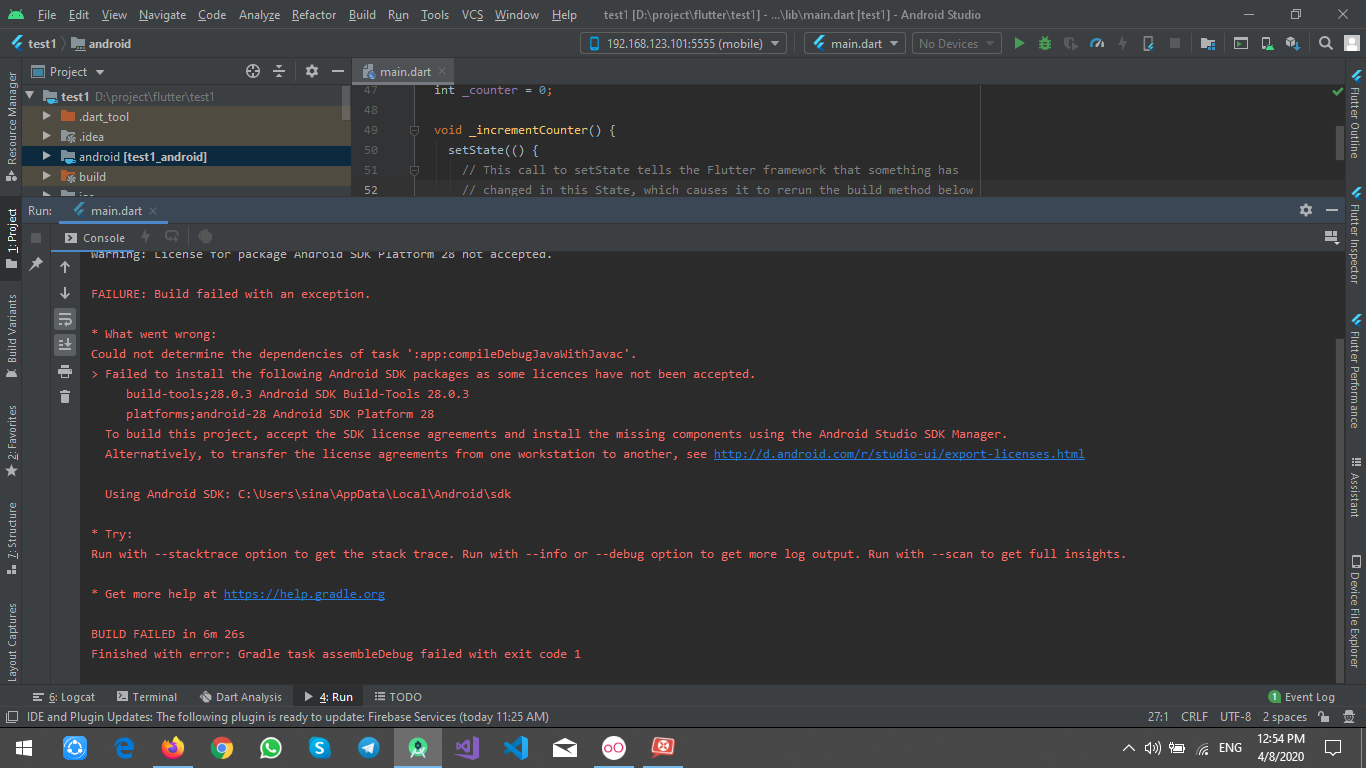Open the export-licenses.html link
The height and width of the screenshot is (776, 1366).
(x=898, y=454)
